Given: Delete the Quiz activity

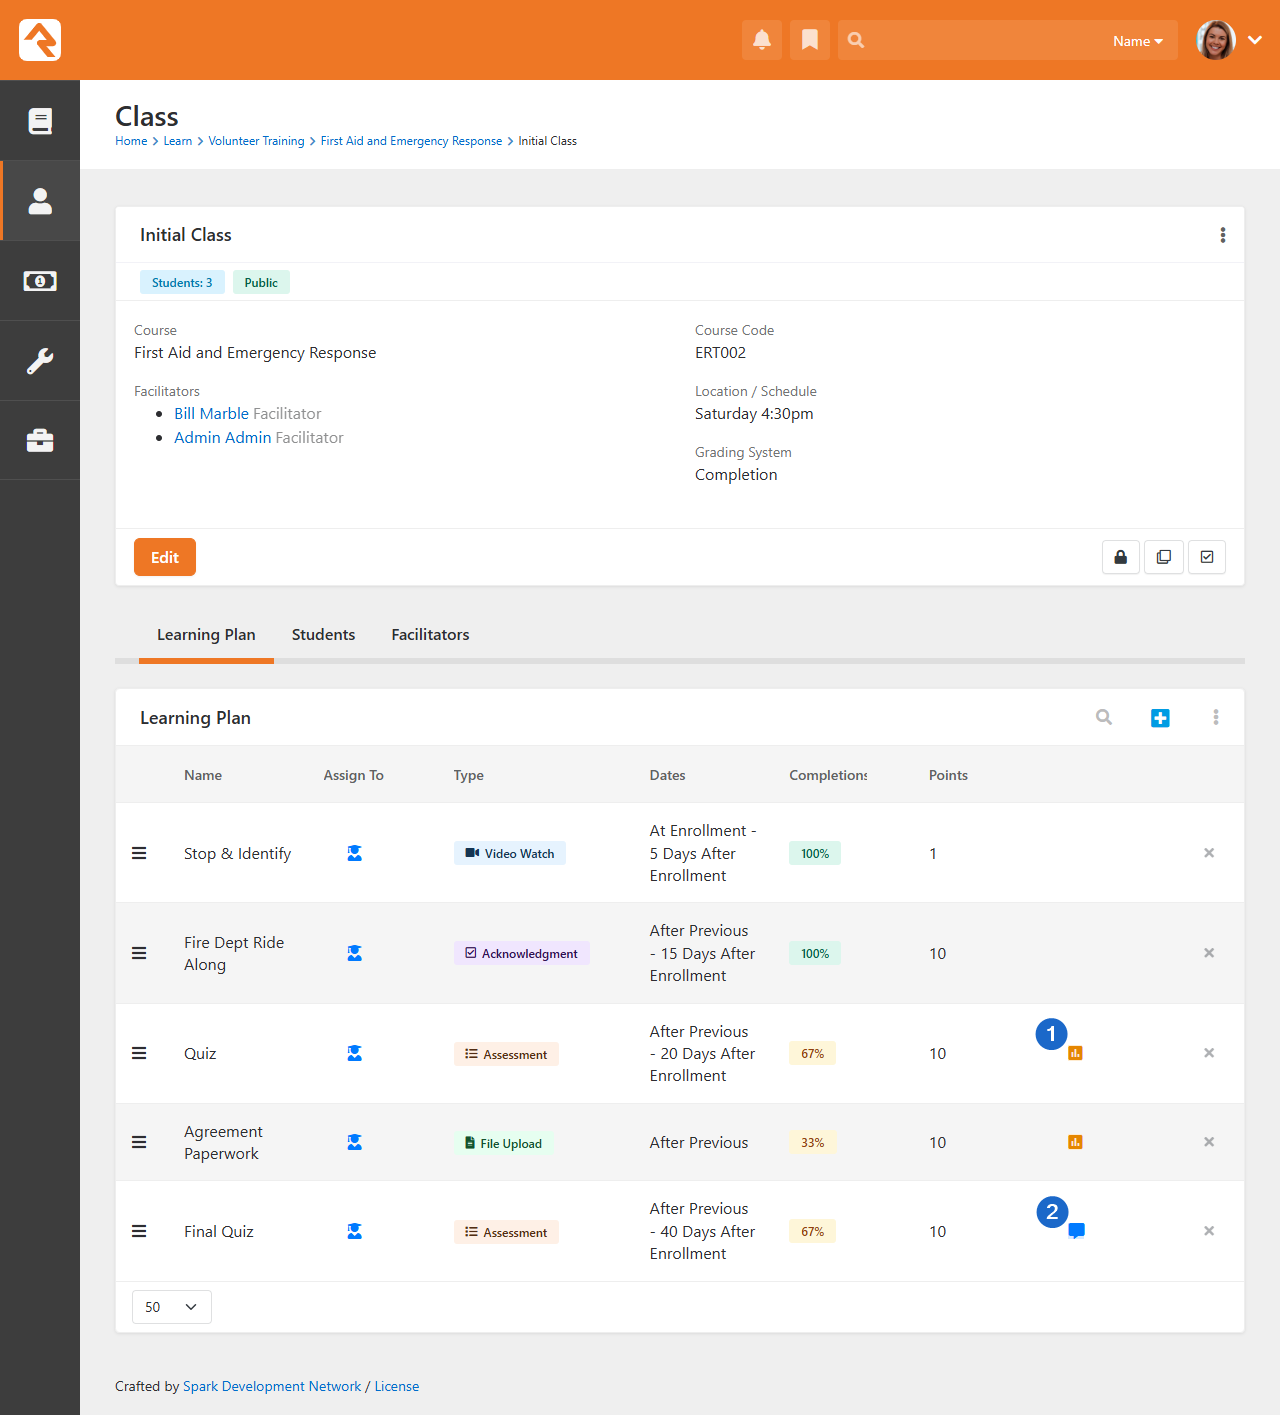Looking at the screenshot, I should (x=1209, y=1053).
